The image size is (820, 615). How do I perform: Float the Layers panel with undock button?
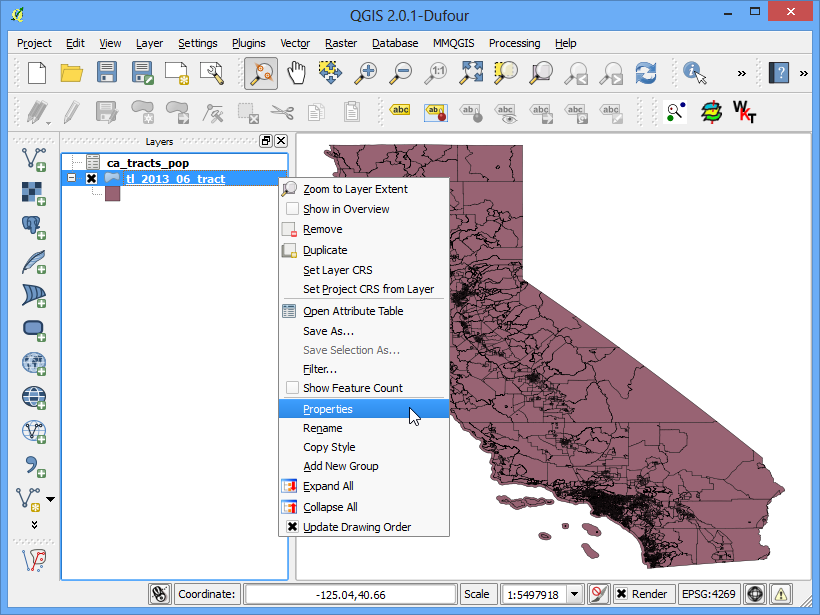[266, 141]
